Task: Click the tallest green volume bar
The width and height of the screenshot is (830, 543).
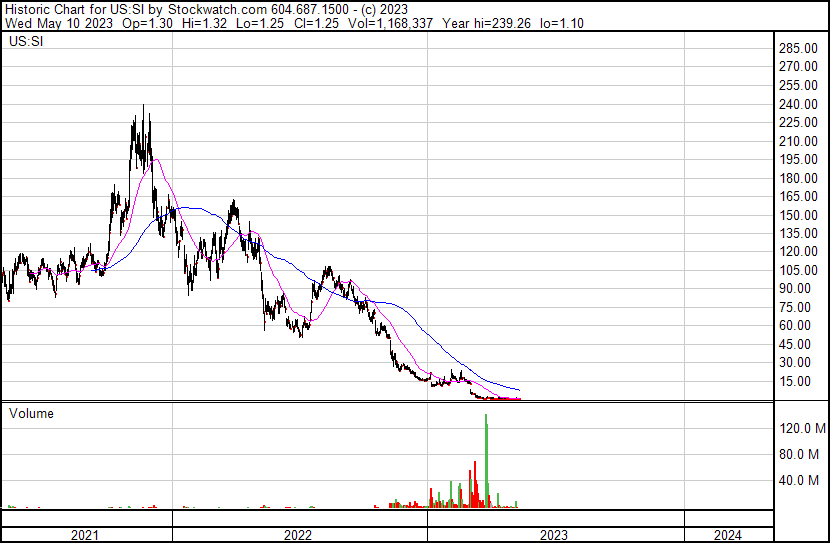Action: (x=486, y=460)
